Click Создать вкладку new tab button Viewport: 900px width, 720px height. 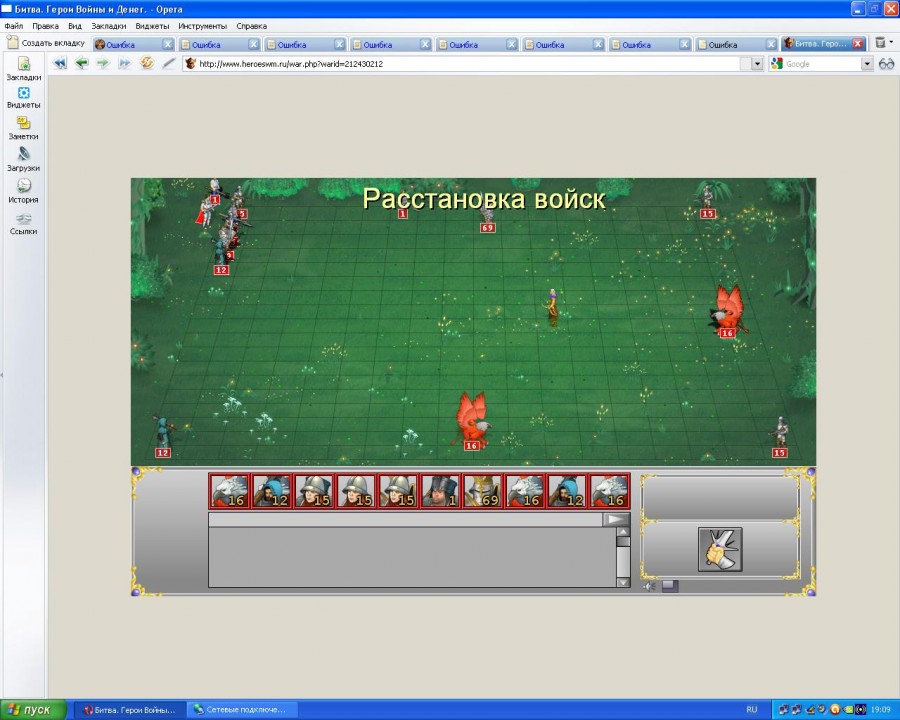click(x=46, y=43)
